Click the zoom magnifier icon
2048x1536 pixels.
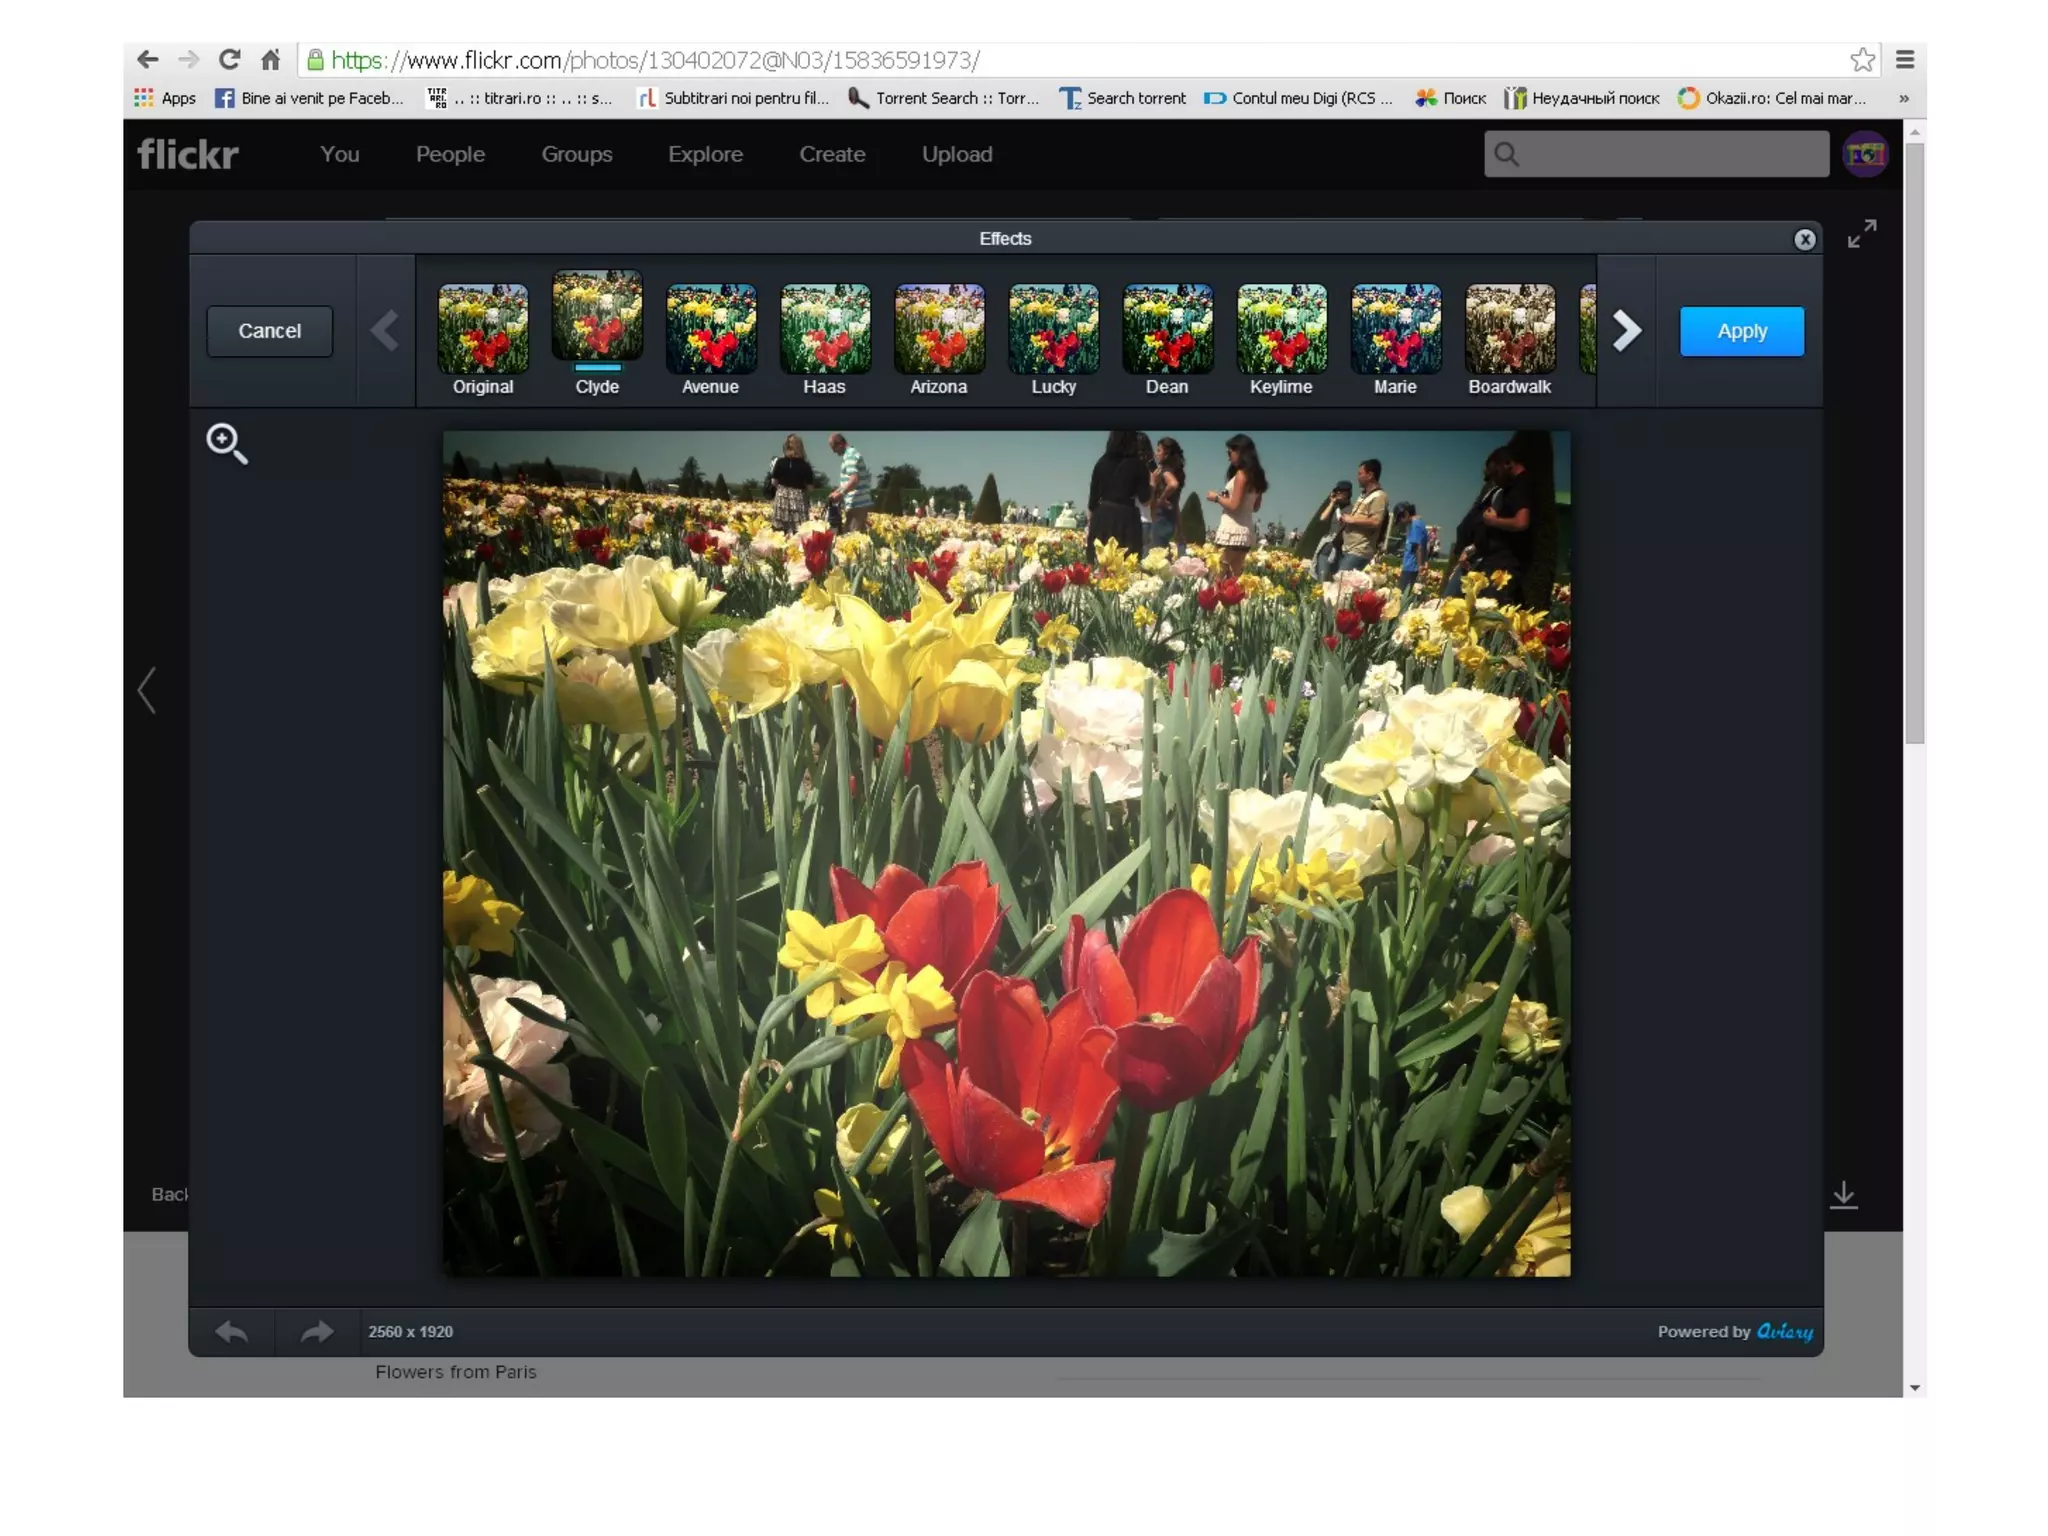[x=226, y=443]
